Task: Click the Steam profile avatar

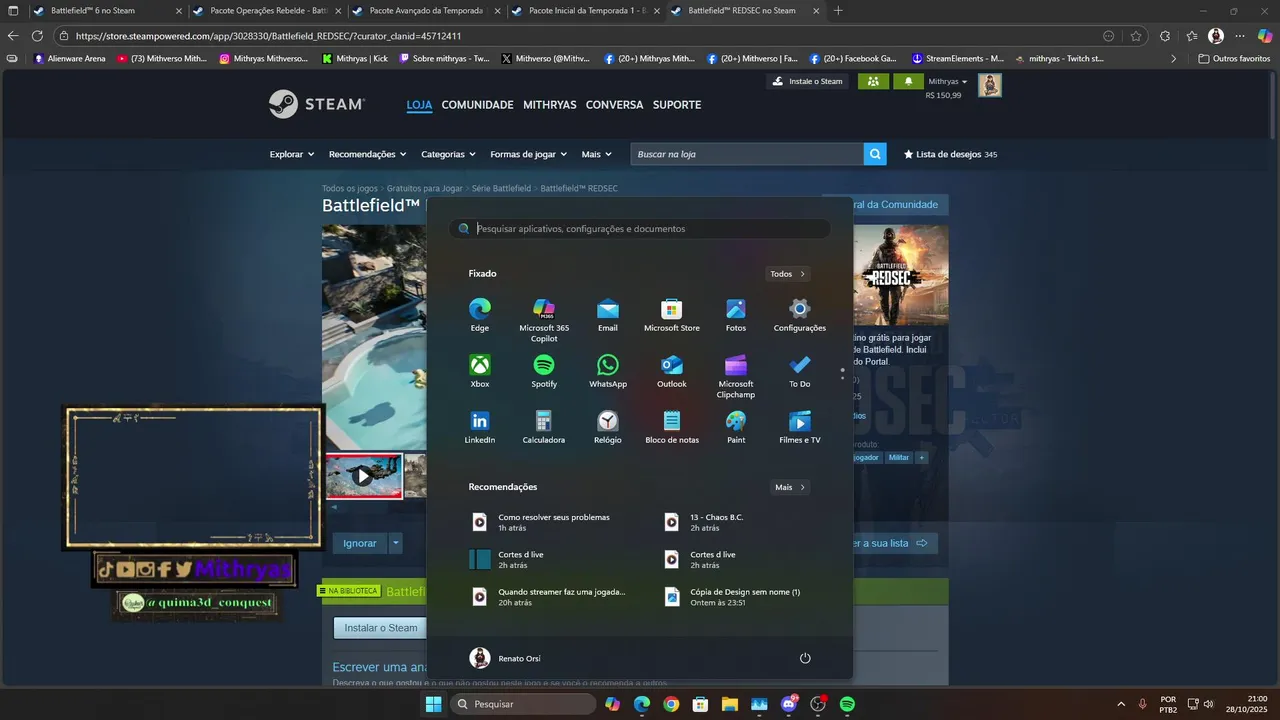Action: (x=990, y=85)
